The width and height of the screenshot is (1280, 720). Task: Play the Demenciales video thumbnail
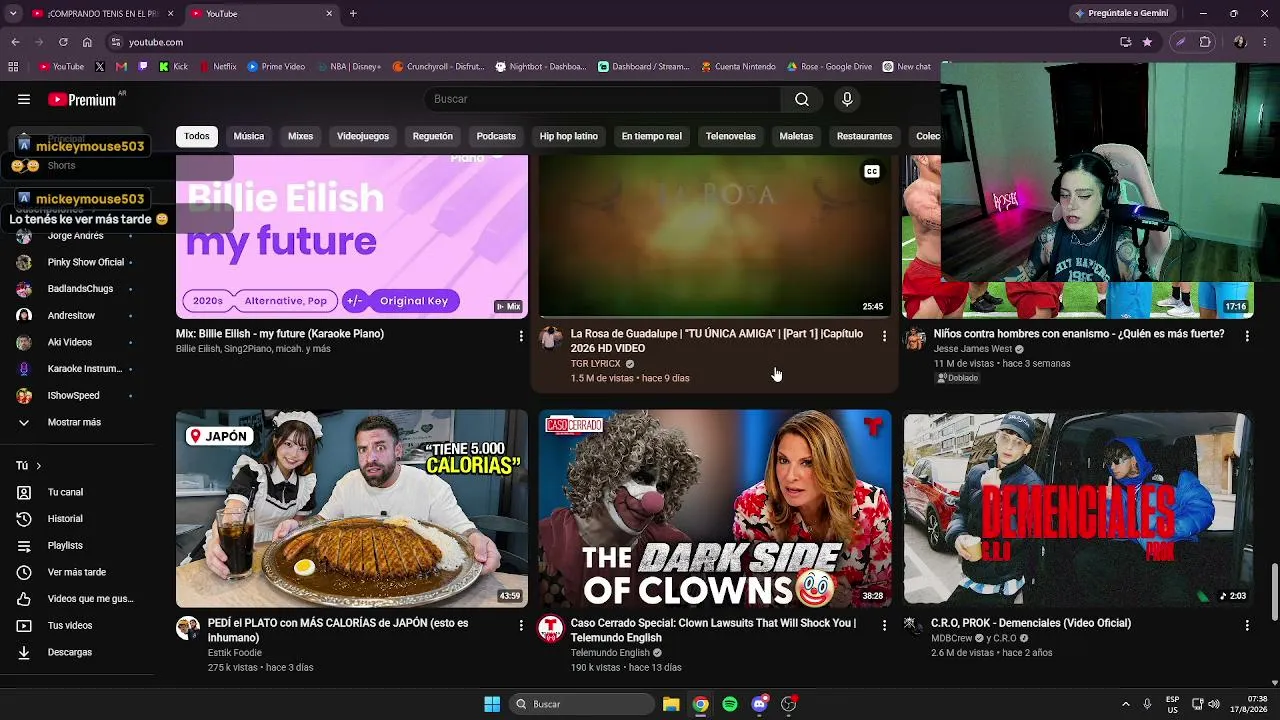1078,508
